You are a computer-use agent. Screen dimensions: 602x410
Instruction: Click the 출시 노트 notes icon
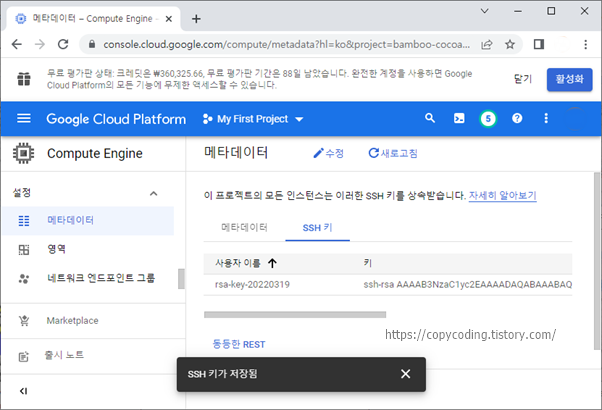pos(24,357)
